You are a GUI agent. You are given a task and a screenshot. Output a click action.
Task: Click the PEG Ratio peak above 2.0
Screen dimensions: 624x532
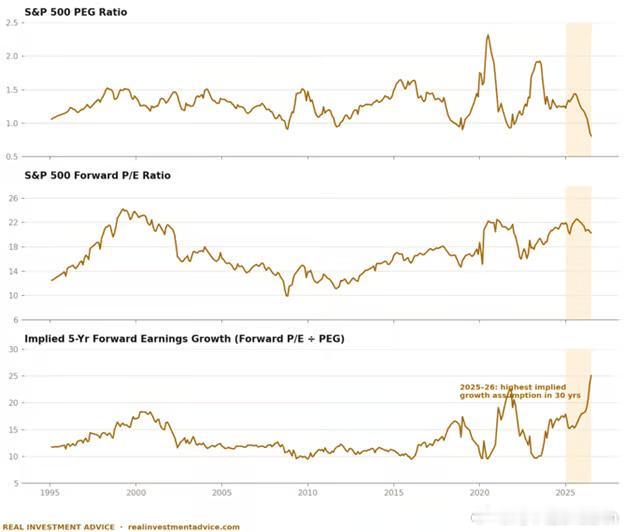pyautogui.click(x=488, y=35)
